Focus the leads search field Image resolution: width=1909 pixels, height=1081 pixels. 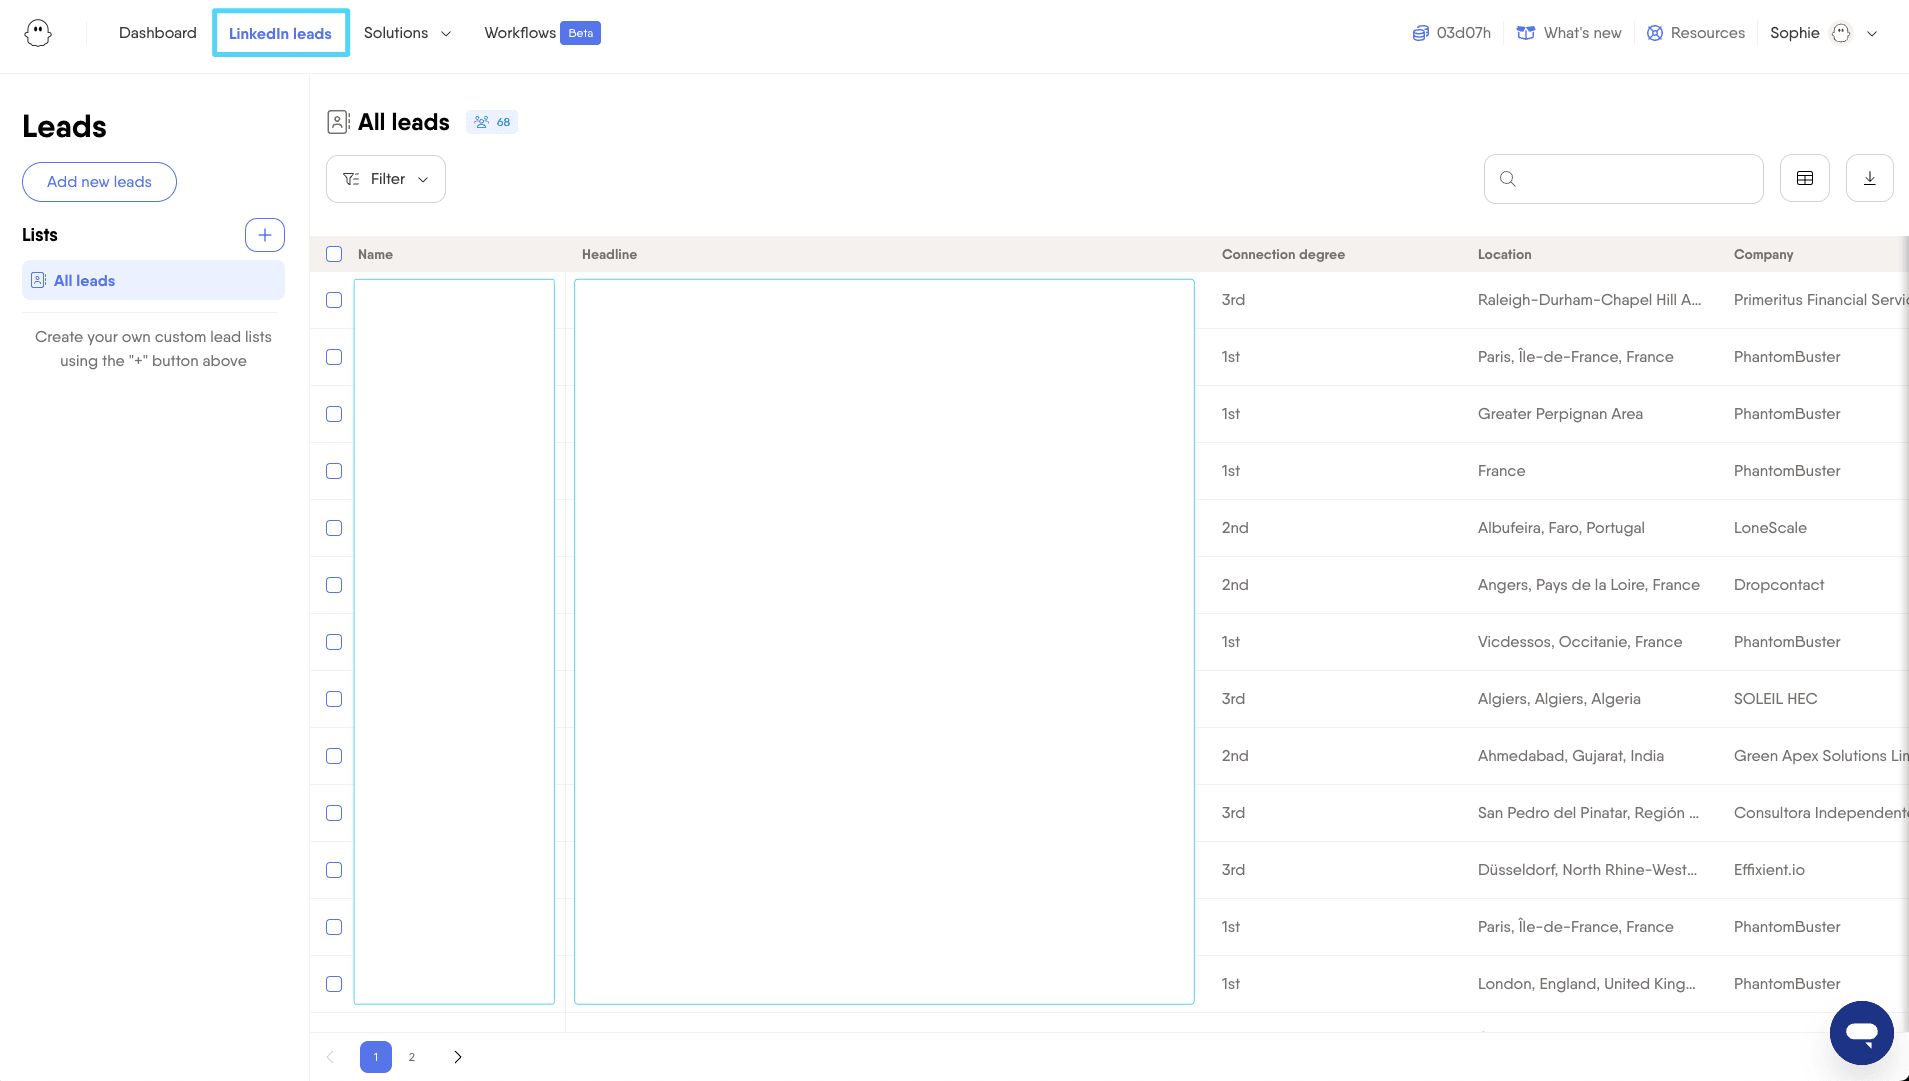(1623, 179)
